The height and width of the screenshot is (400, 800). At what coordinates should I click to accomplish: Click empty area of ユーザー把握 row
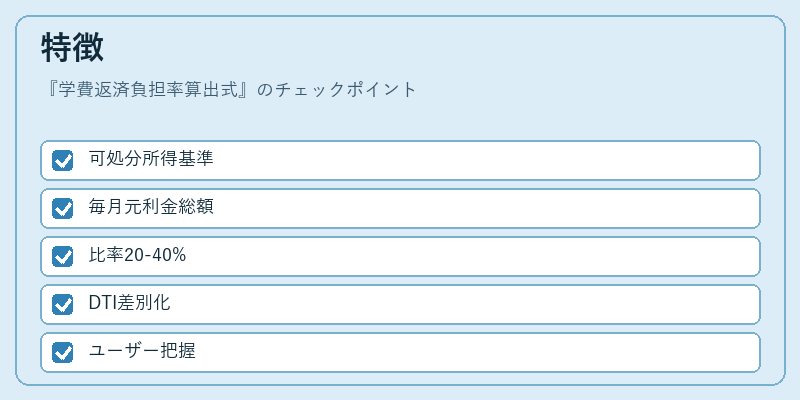point(485,352)
